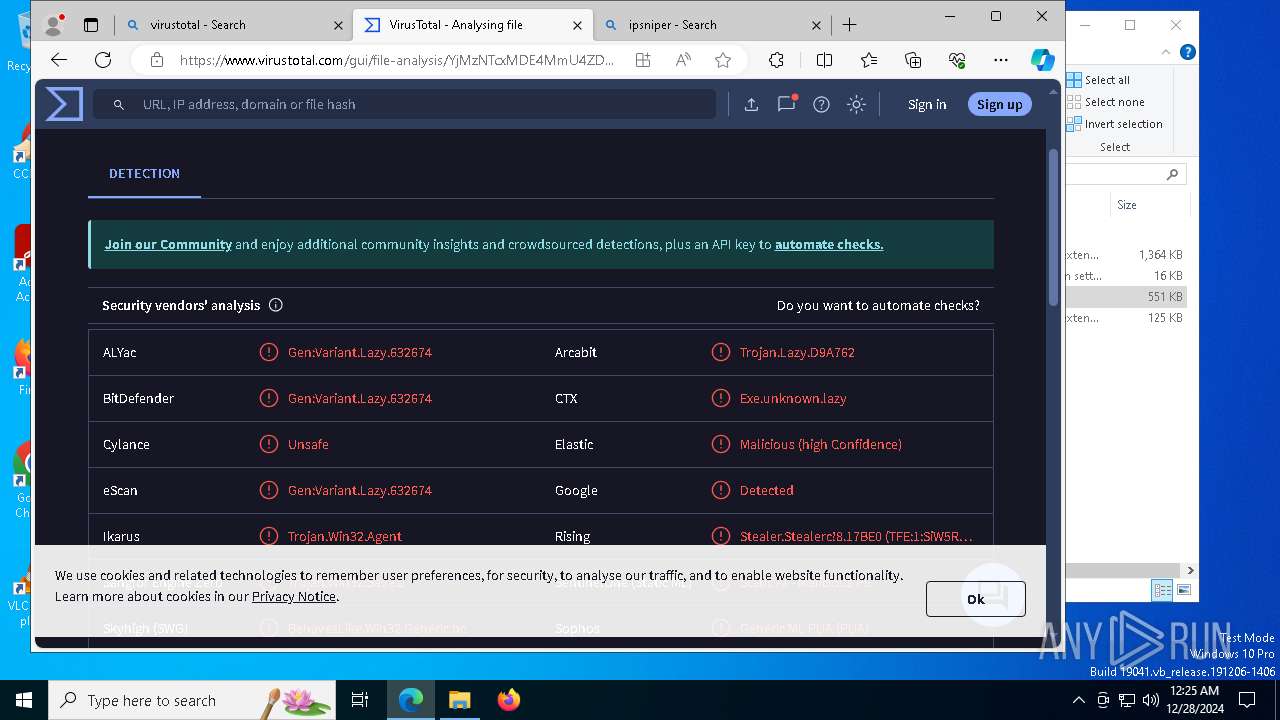Reload the page with the refresh icon

tap(103, 60)
